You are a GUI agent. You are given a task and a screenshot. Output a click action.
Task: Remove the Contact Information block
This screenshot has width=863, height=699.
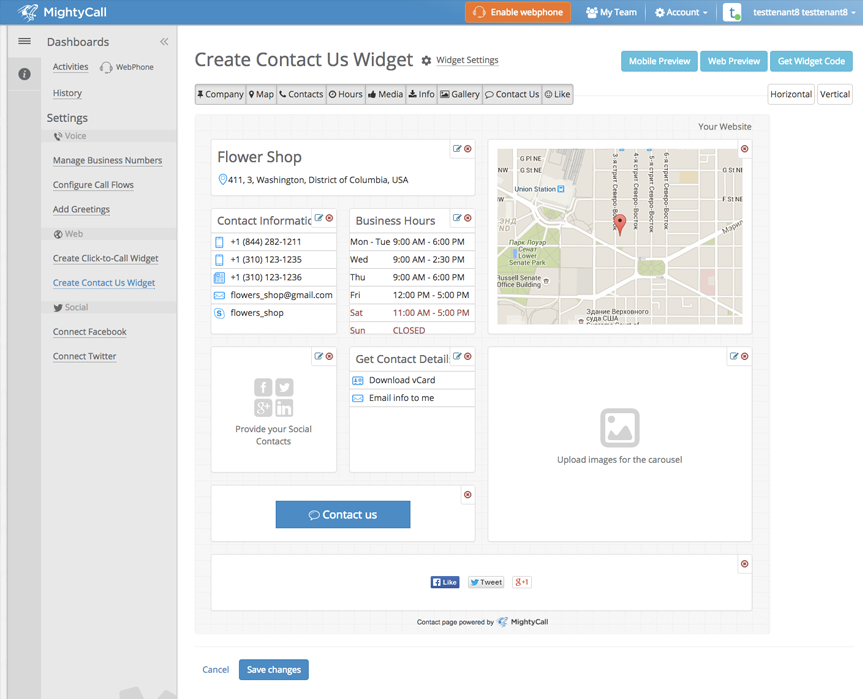[x=329, y=218]
